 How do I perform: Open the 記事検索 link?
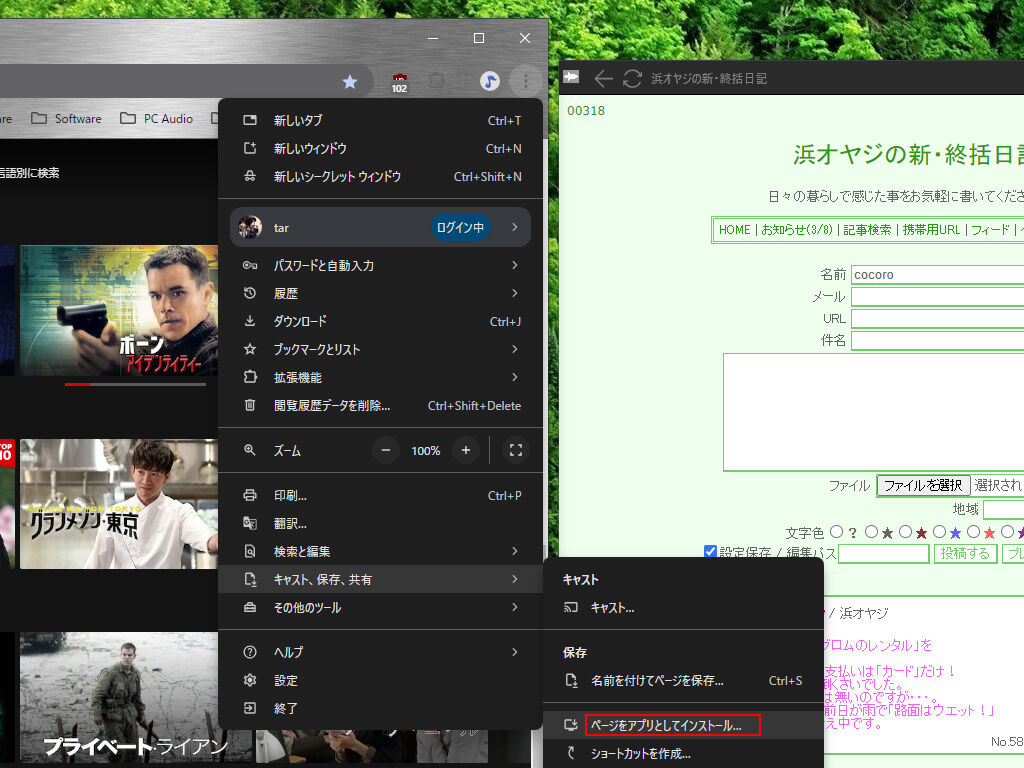pyautogui.click(x=867, y=229)
